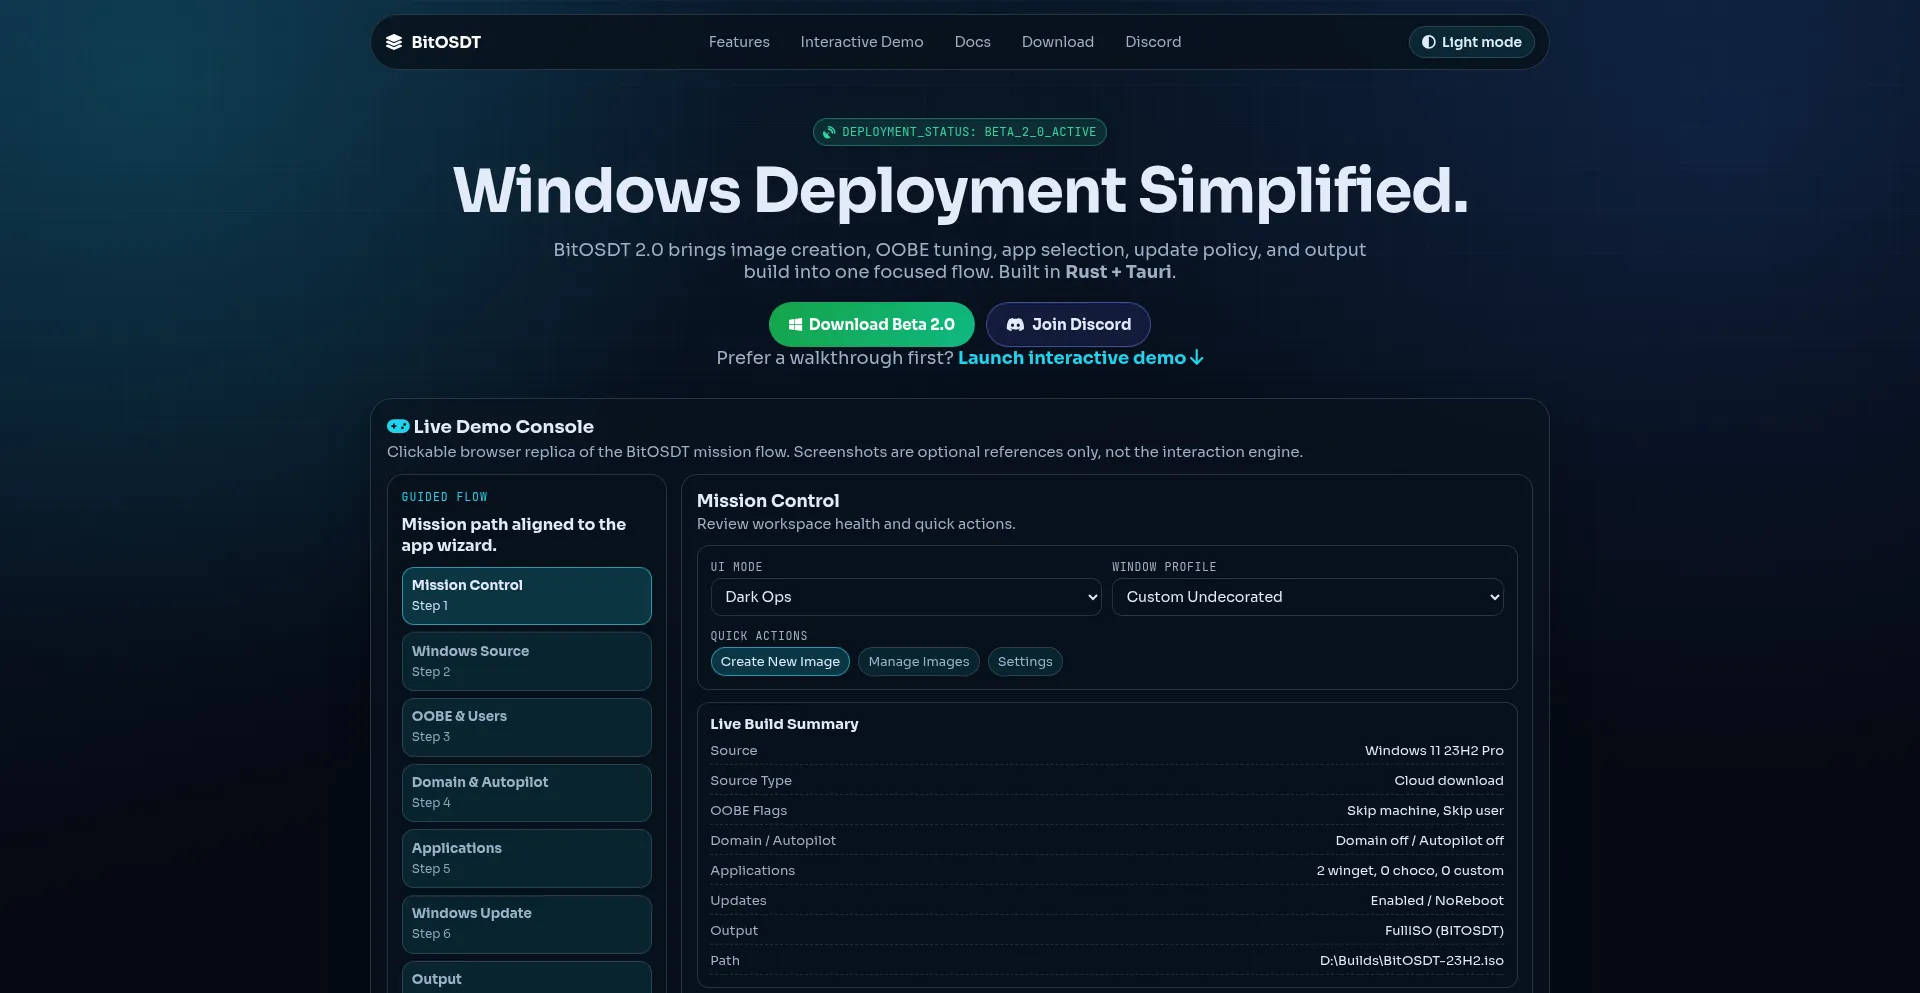Viewport: 1920px width, 993px height.
Task: Select the Output step tab
Action: [x=527, y=977]
